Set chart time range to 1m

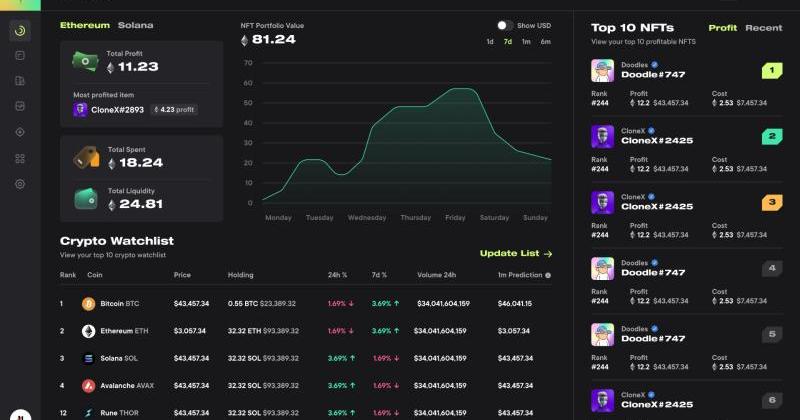(x=526, y=42)
